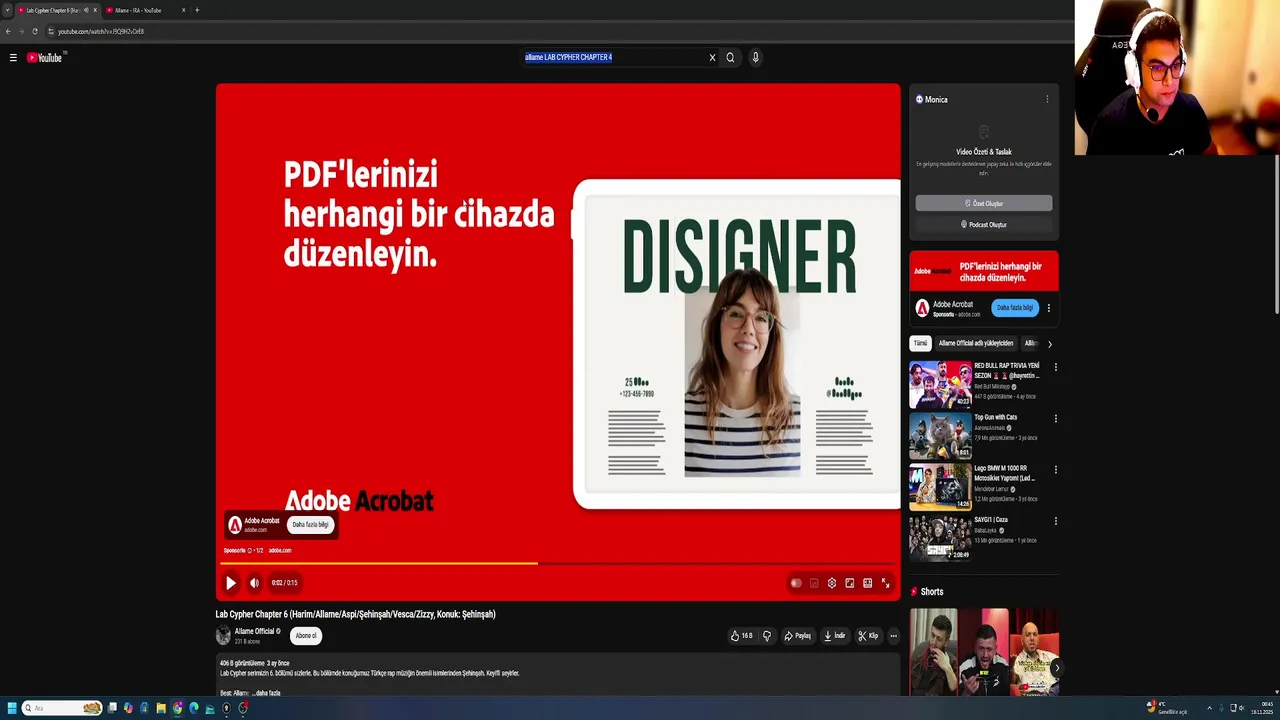
Task: Open Monica panel options menu
Action: (x=1047, y=99)
